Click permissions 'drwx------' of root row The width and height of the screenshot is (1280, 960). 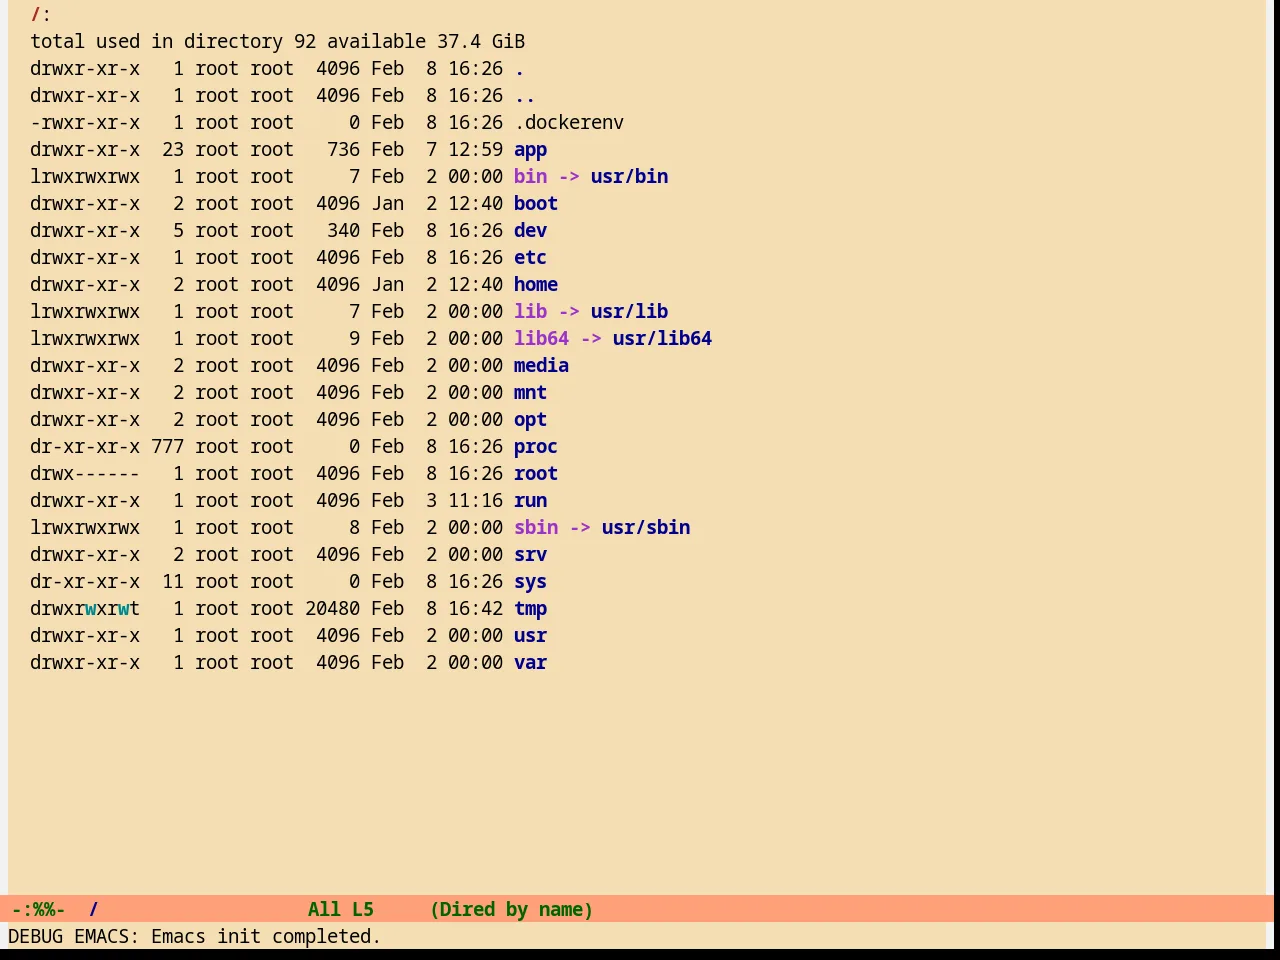pyautogui.click(x=85, y=474)
